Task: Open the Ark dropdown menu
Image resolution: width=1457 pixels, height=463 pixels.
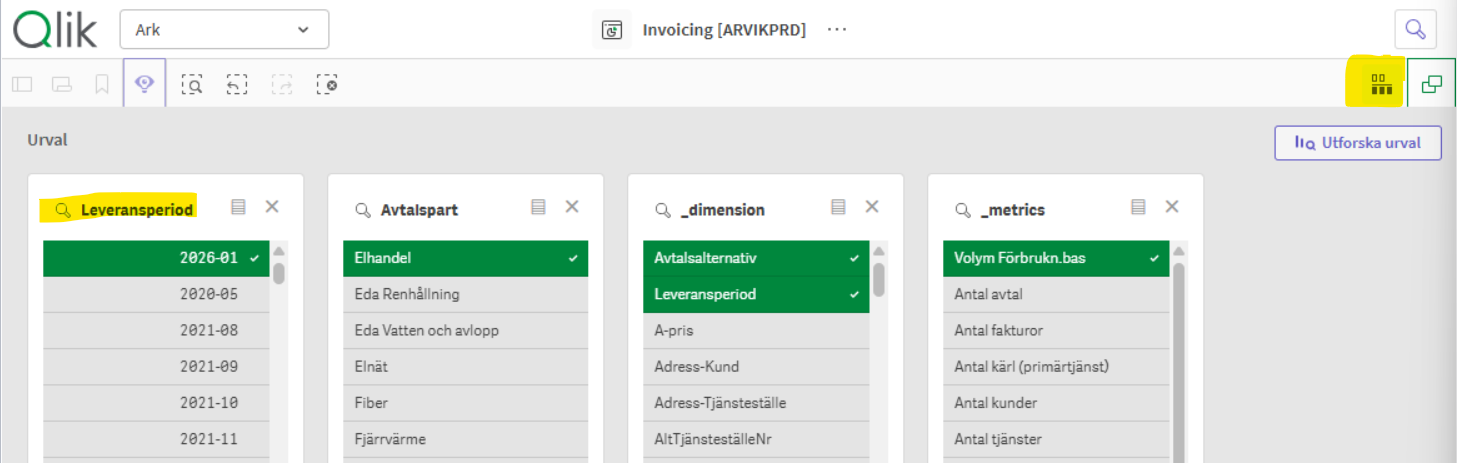Action: [224, 30]
